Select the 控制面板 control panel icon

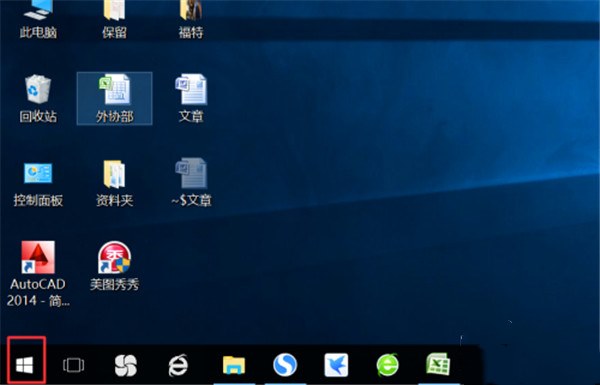(38, 173)
